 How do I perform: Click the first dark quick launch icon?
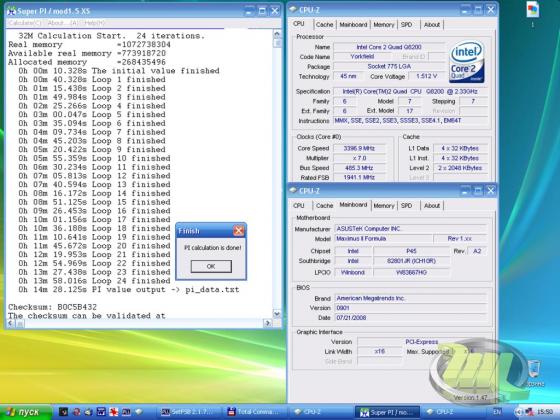(63, 412)
